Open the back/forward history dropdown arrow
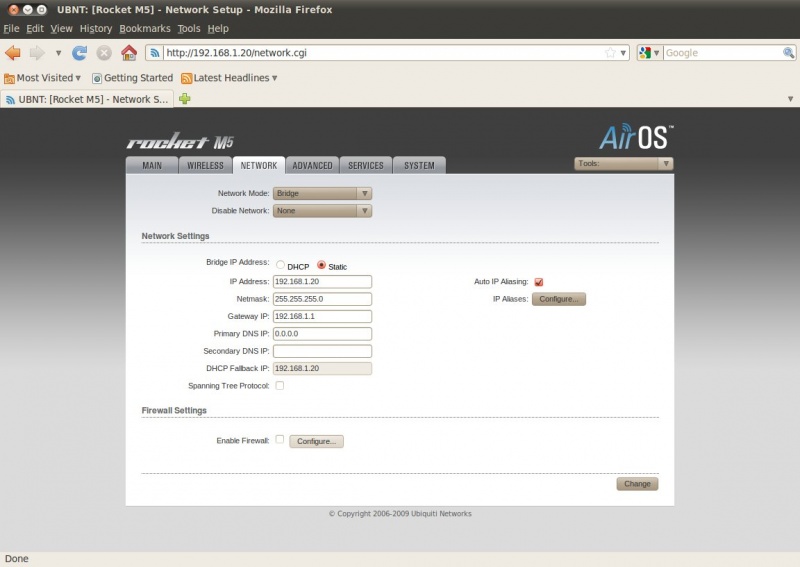 (x=58, y=53)
